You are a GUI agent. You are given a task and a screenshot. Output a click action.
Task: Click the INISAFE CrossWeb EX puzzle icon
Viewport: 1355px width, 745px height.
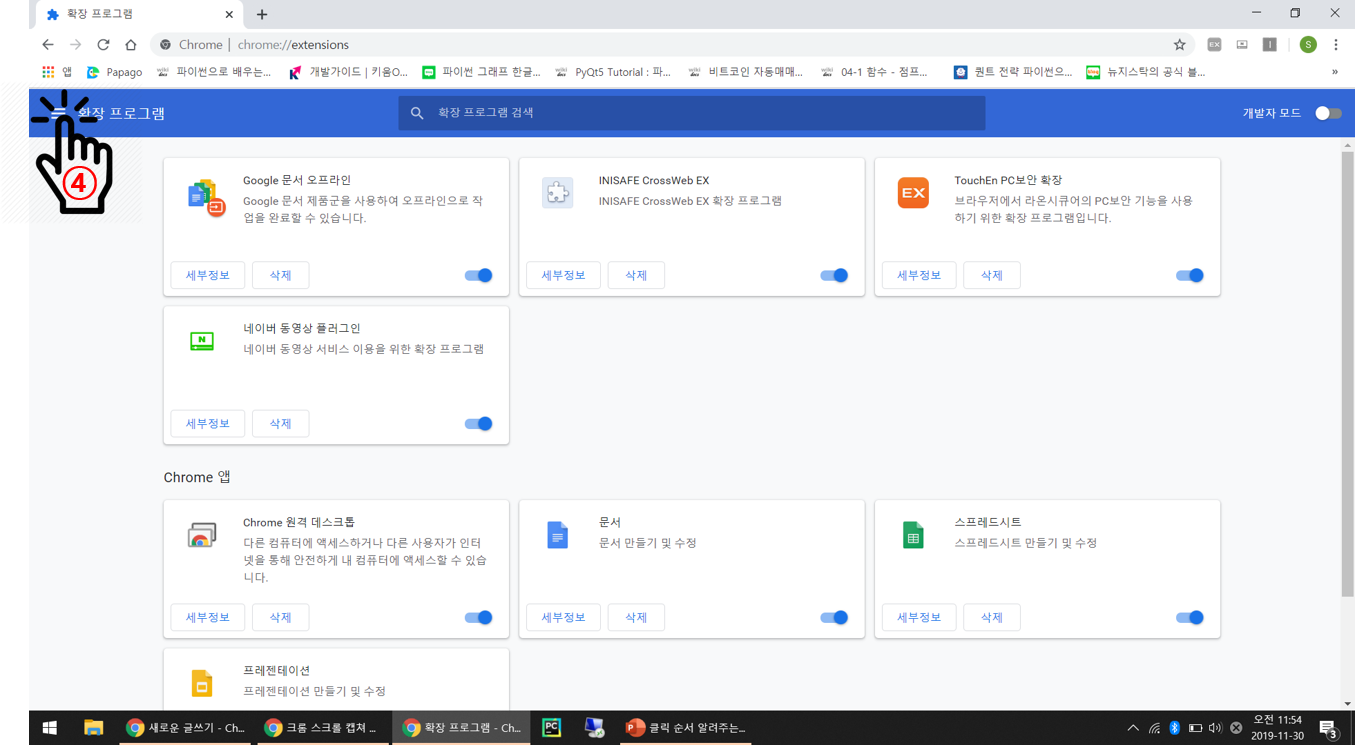tap(558, 192)
